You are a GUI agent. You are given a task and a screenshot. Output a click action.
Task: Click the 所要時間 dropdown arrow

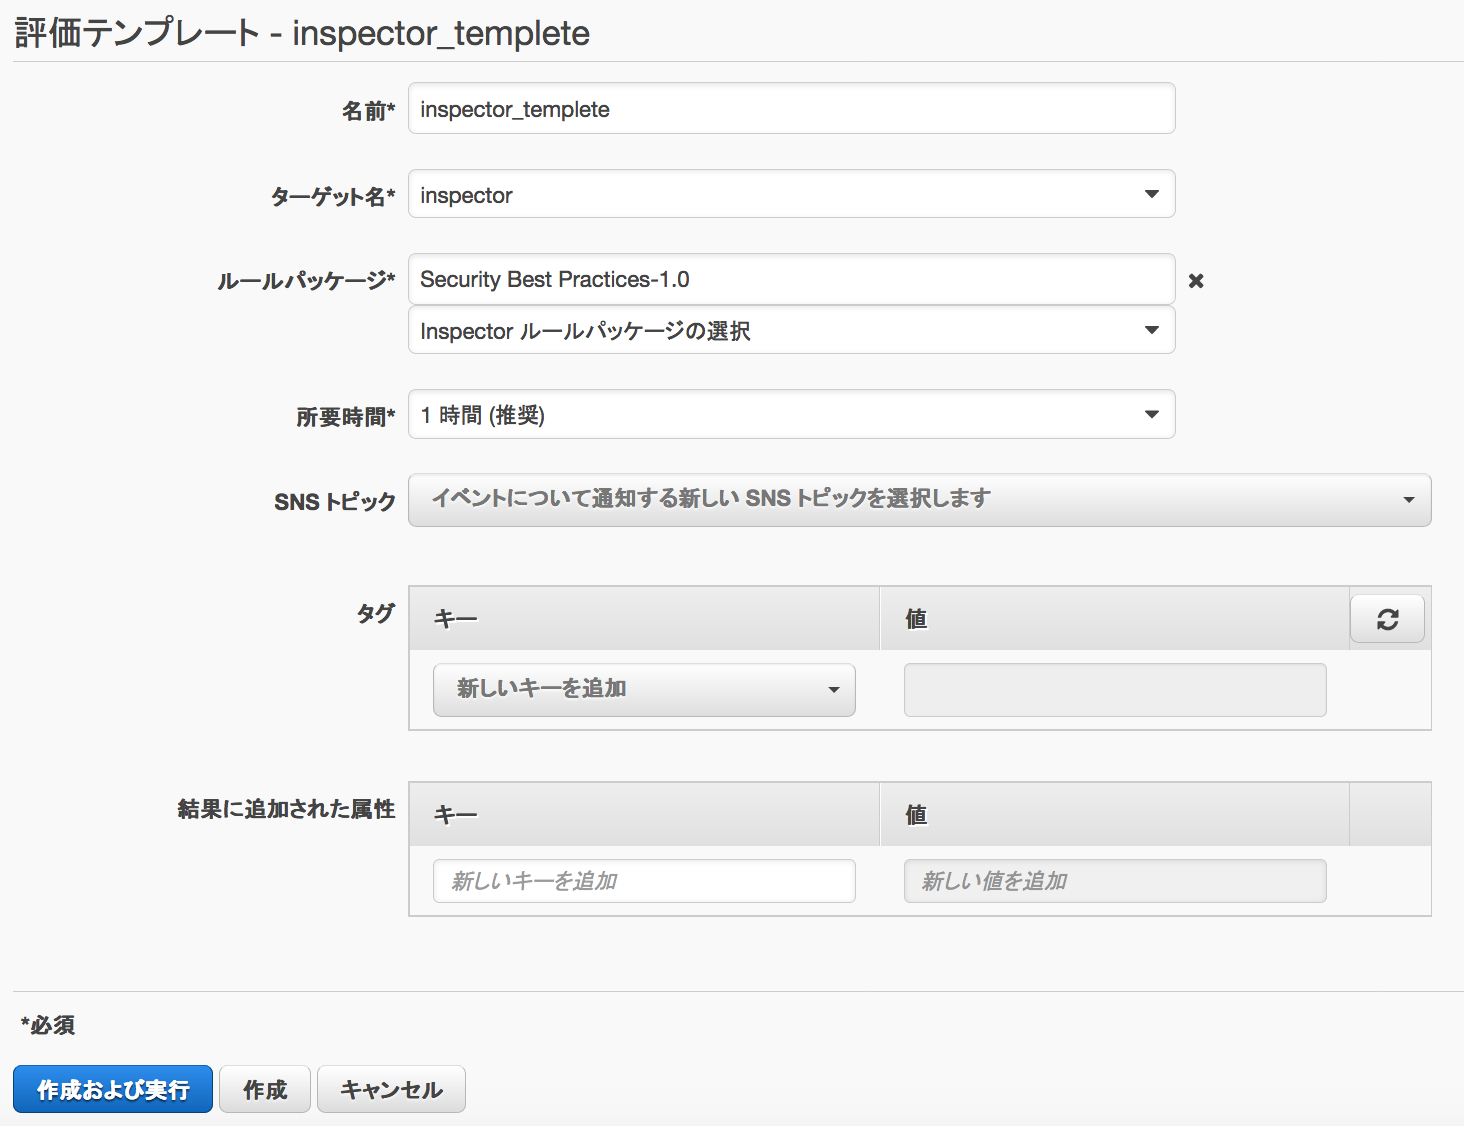(x=1151, y=414)
